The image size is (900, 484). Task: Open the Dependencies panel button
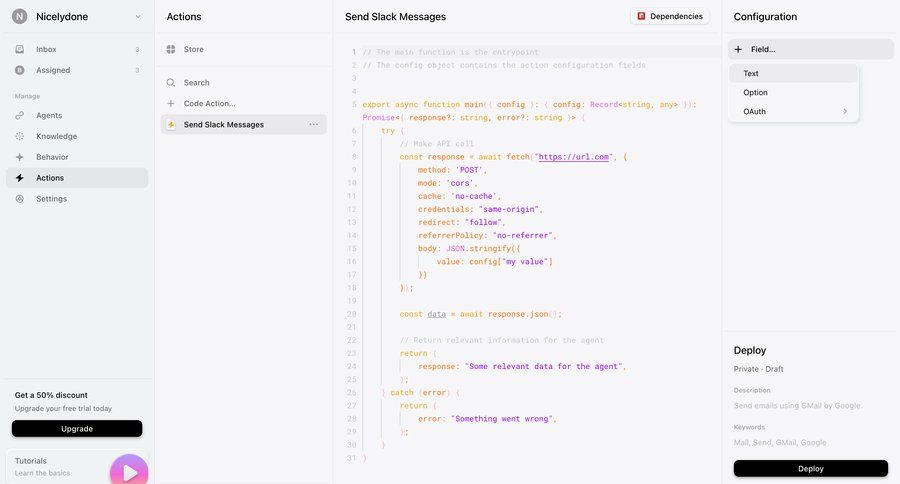click(670, 17)
